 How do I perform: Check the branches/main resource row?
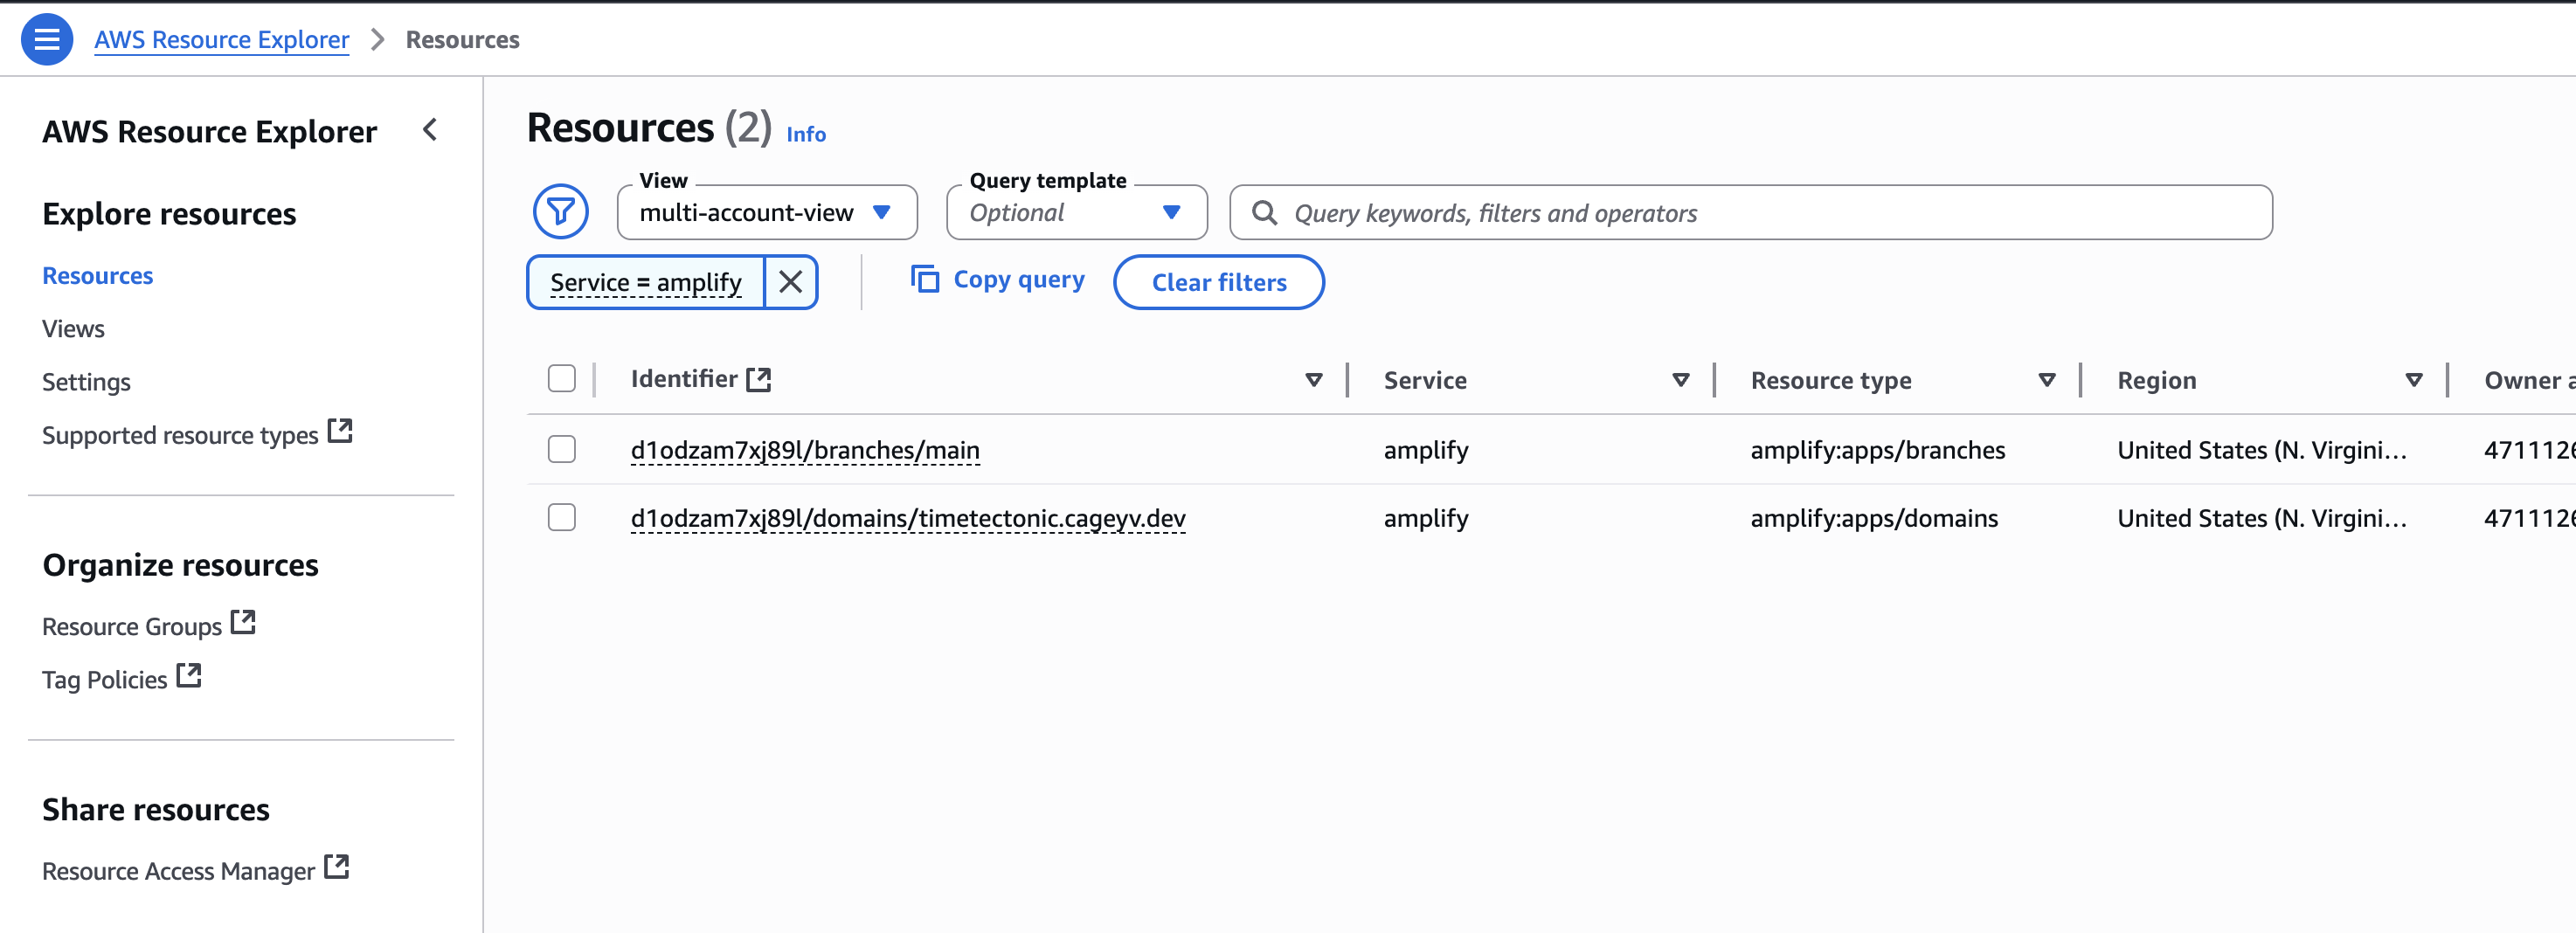[562, 449]
